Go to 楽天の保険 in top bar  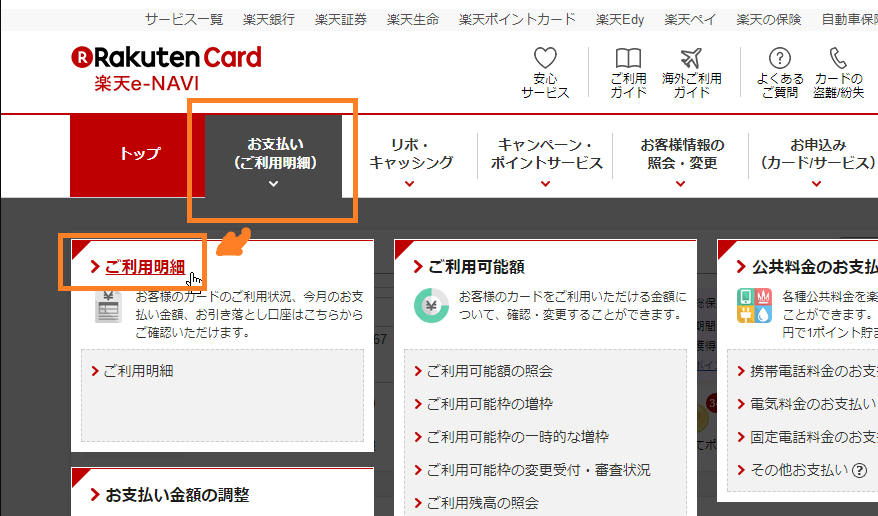[769, 20]
